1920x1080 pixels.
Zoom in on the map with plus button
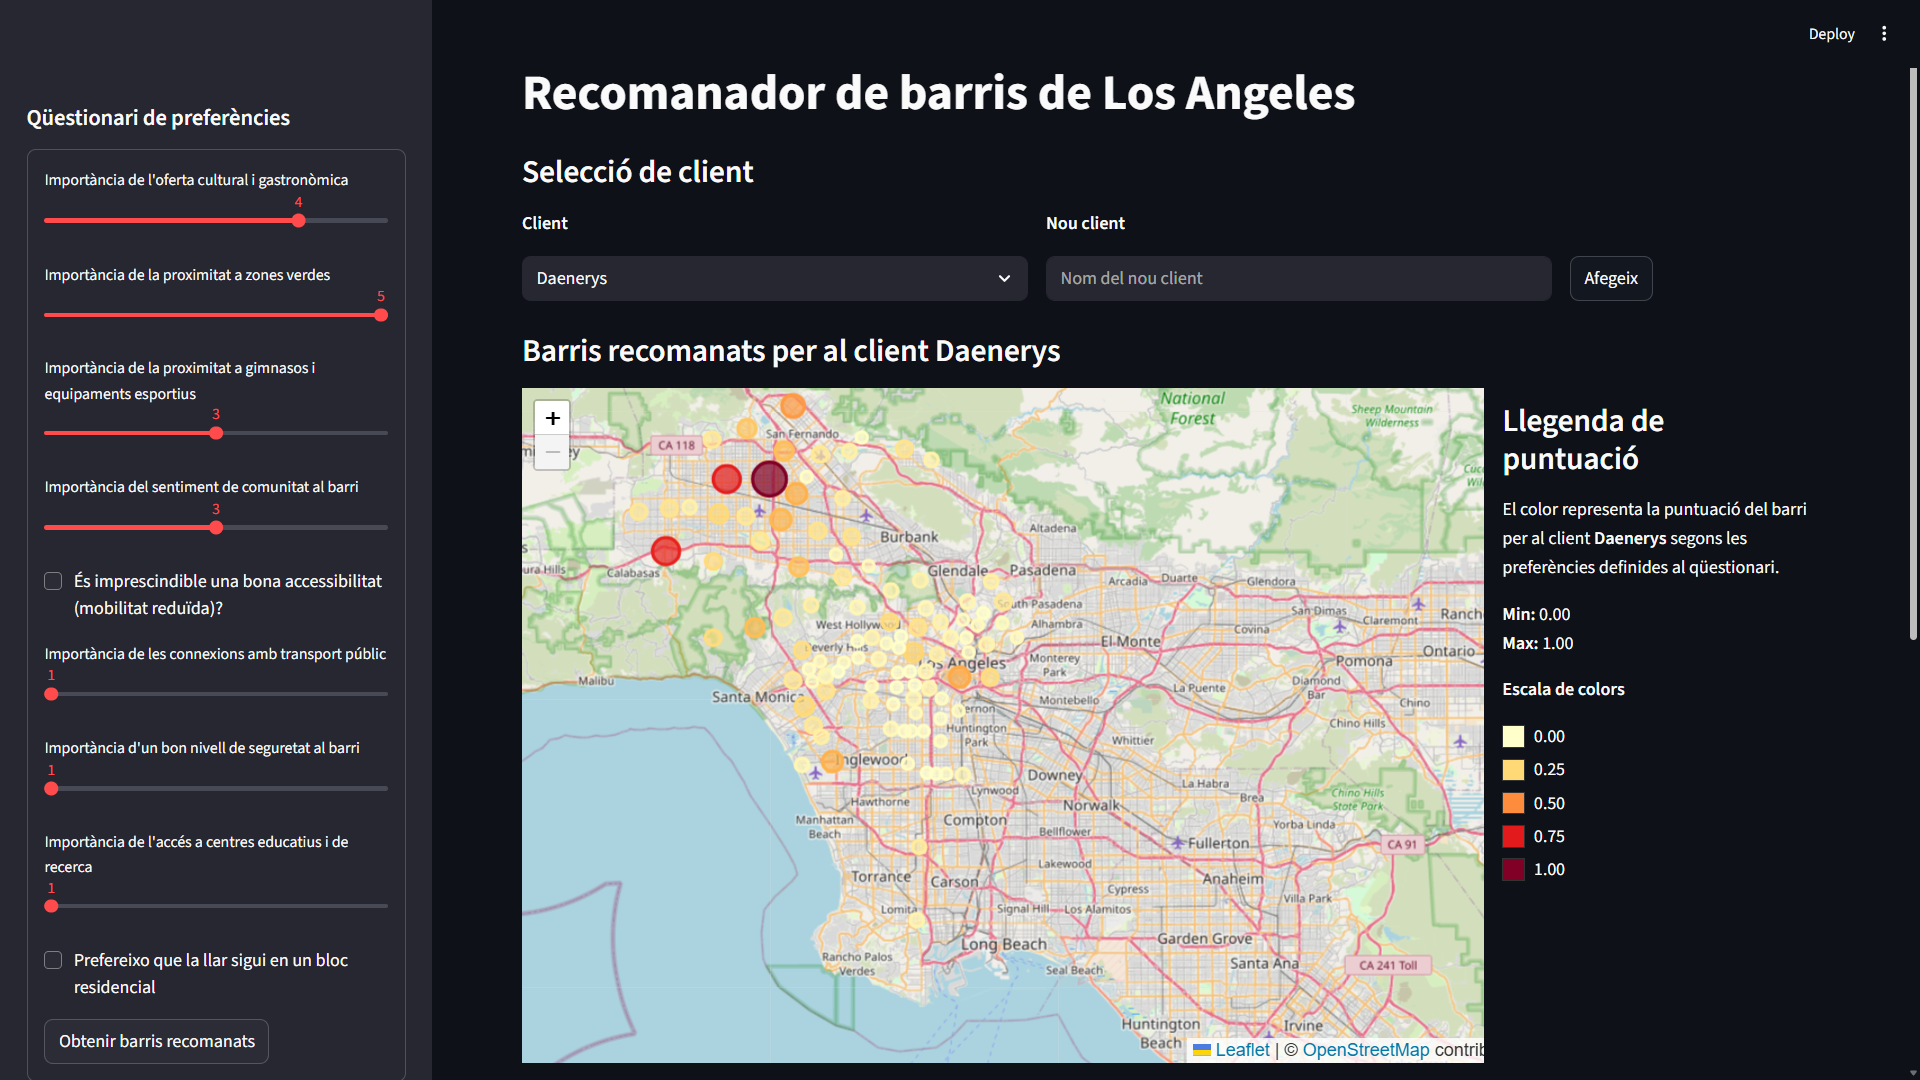pos(552,418)
